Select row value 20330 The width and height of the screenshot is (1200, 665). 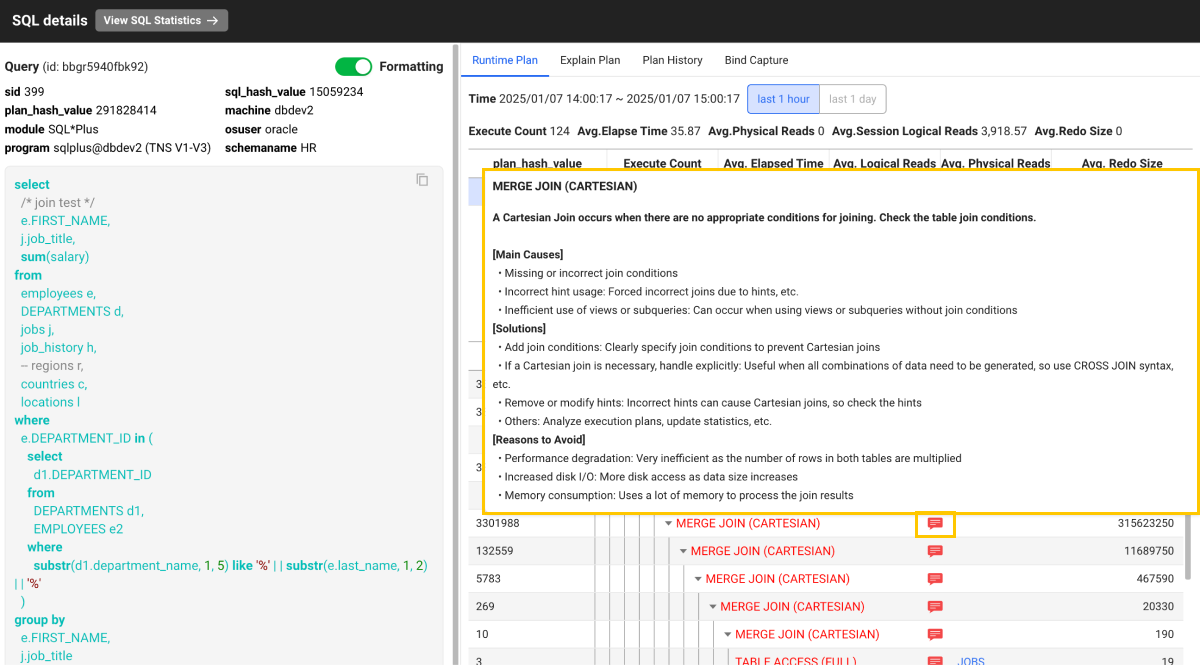tap(1159, 607)
